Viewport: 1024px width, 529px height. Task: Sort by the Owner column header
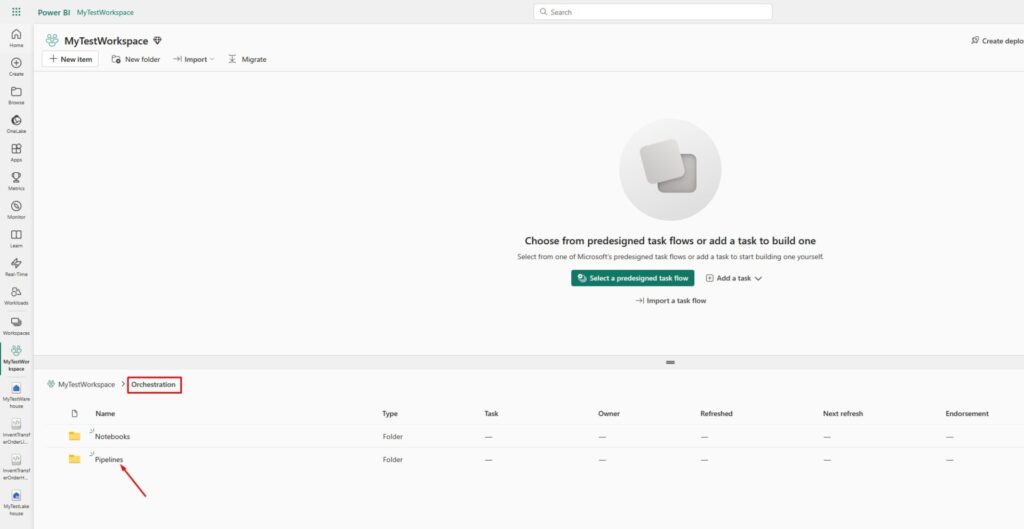[x=609, y=413]
